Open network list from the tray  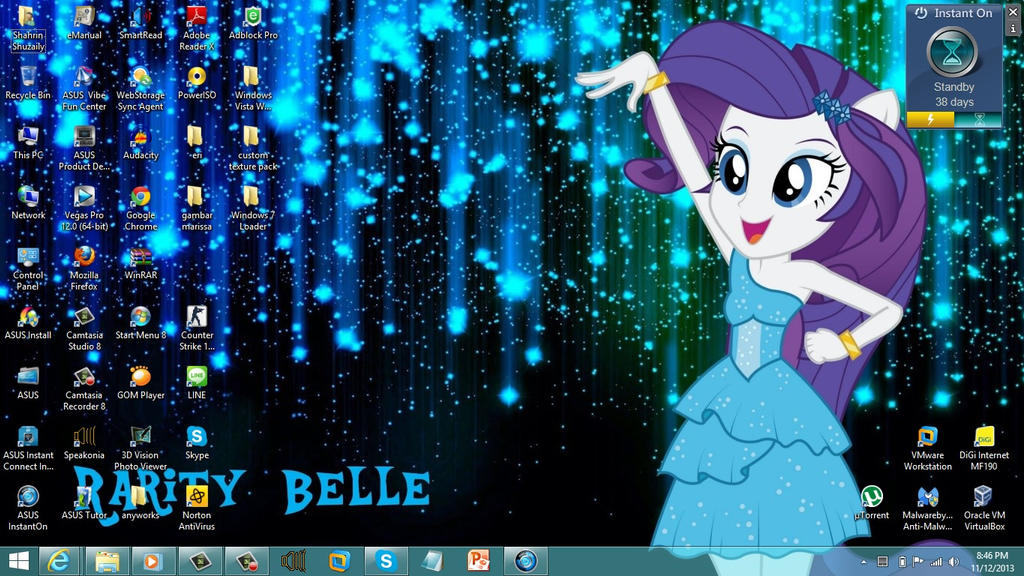coord(936,560)
